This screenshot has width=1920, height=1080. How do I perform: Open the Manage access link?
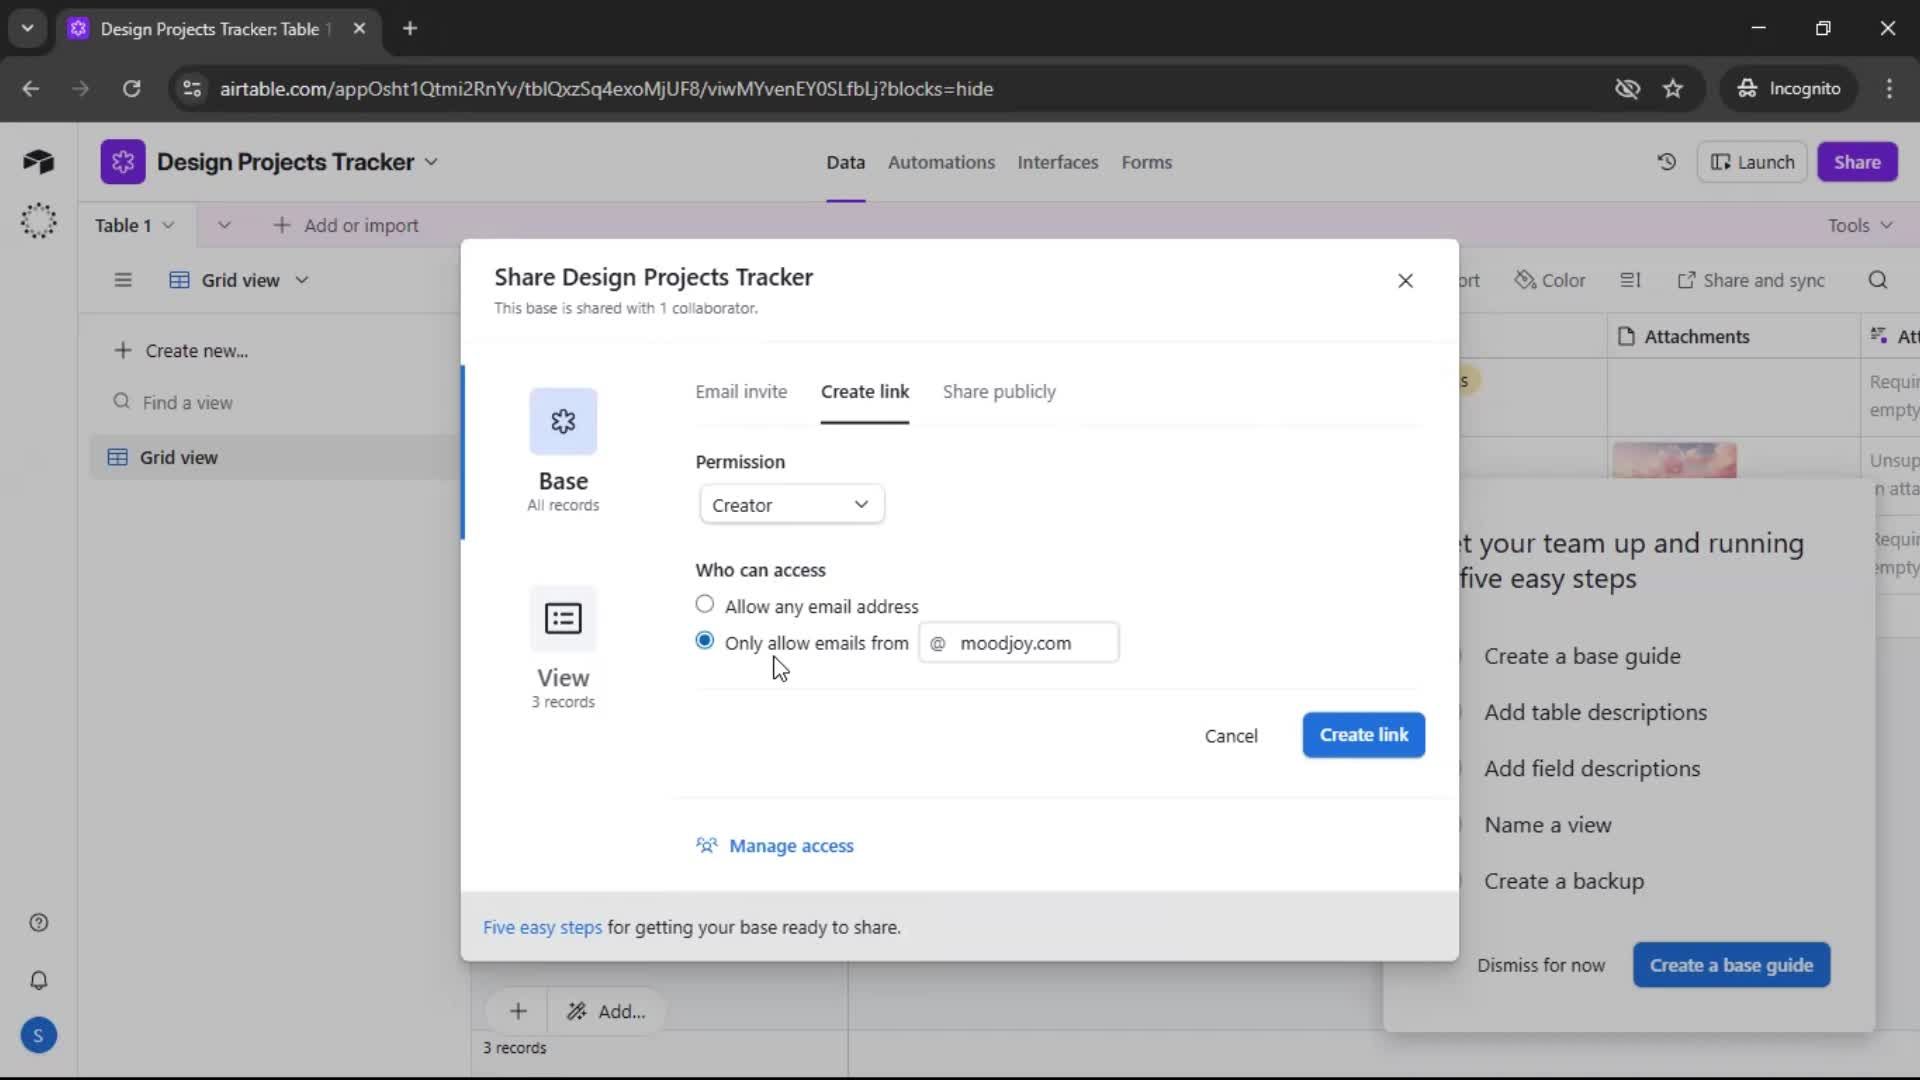[775, 846]
